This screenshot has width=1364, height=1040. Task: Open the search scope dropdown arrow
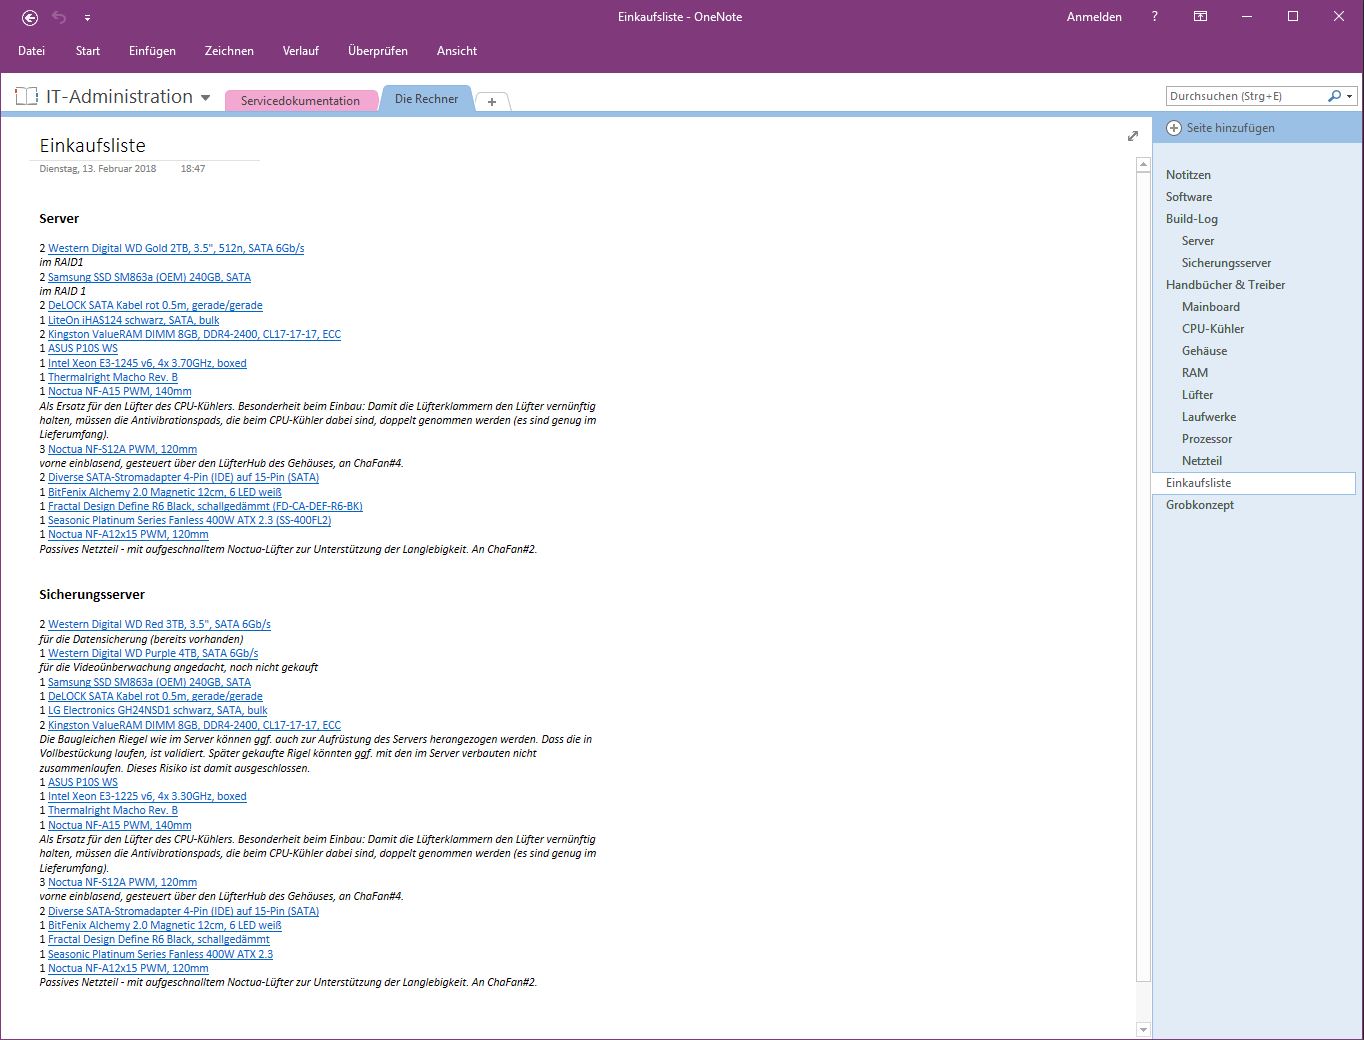[1350, 97]
